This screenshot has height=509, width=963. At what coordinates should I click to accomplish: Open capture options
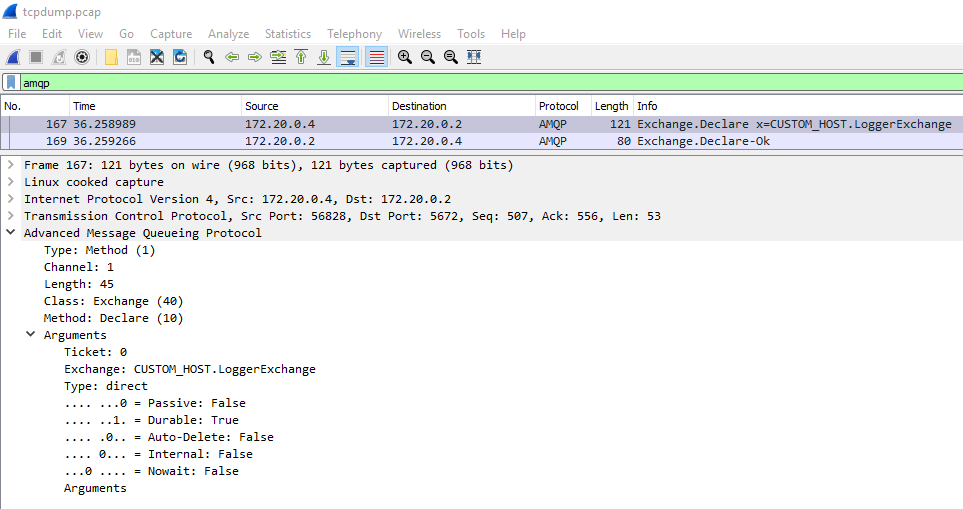pyautogui.click(x=82, y=57)
